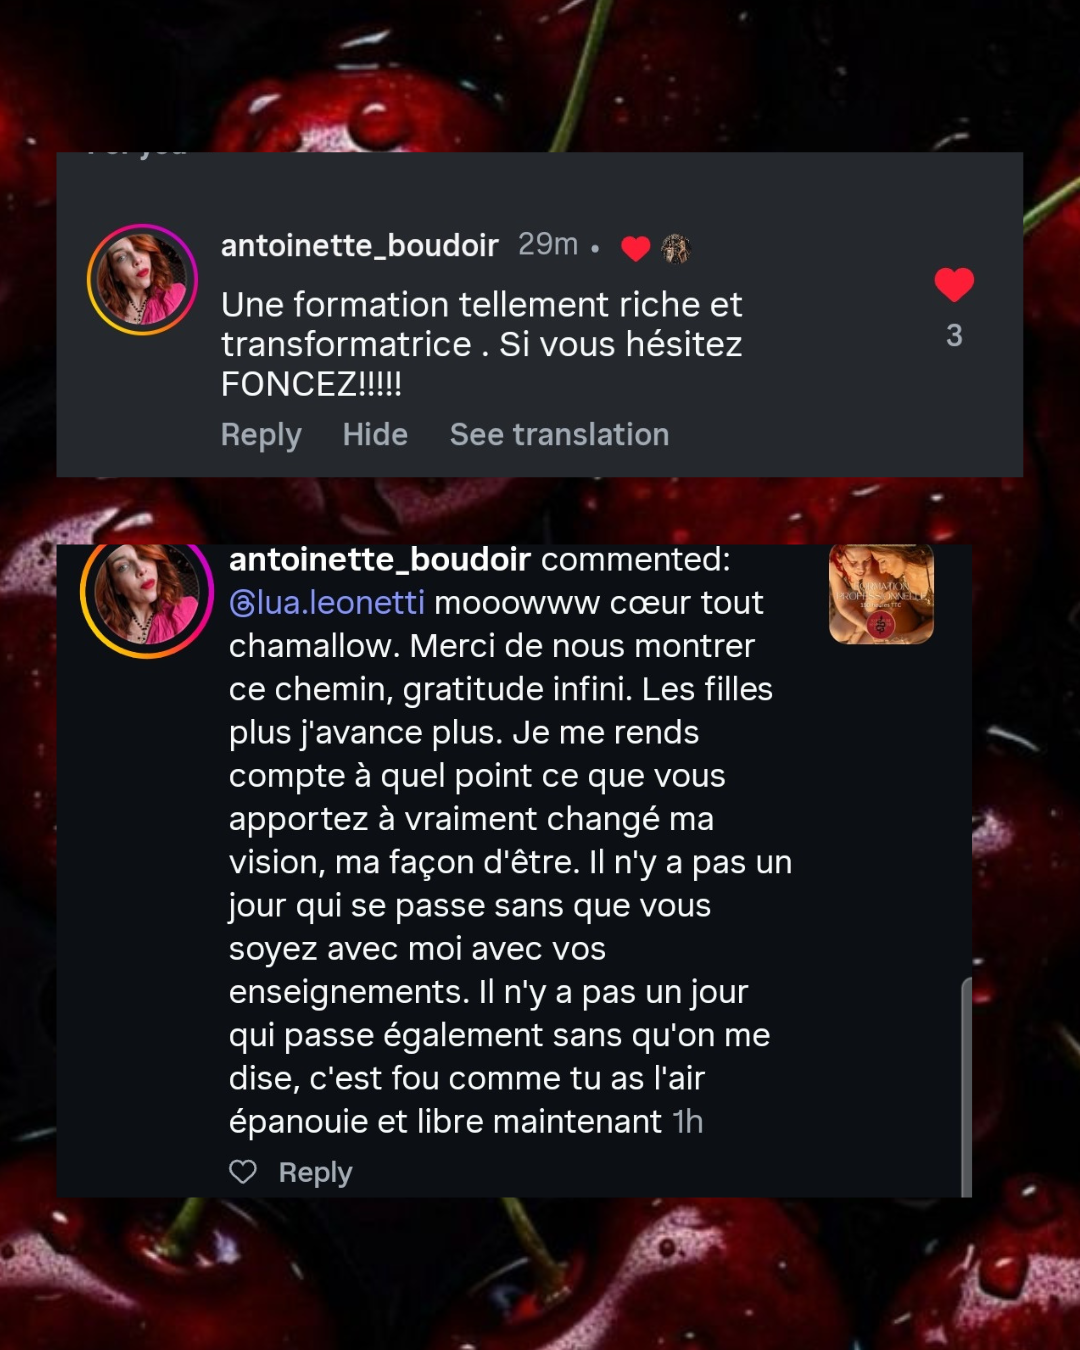
Task: Open the post thumbnail beside the notification
Action: click(x=881, y=593)
